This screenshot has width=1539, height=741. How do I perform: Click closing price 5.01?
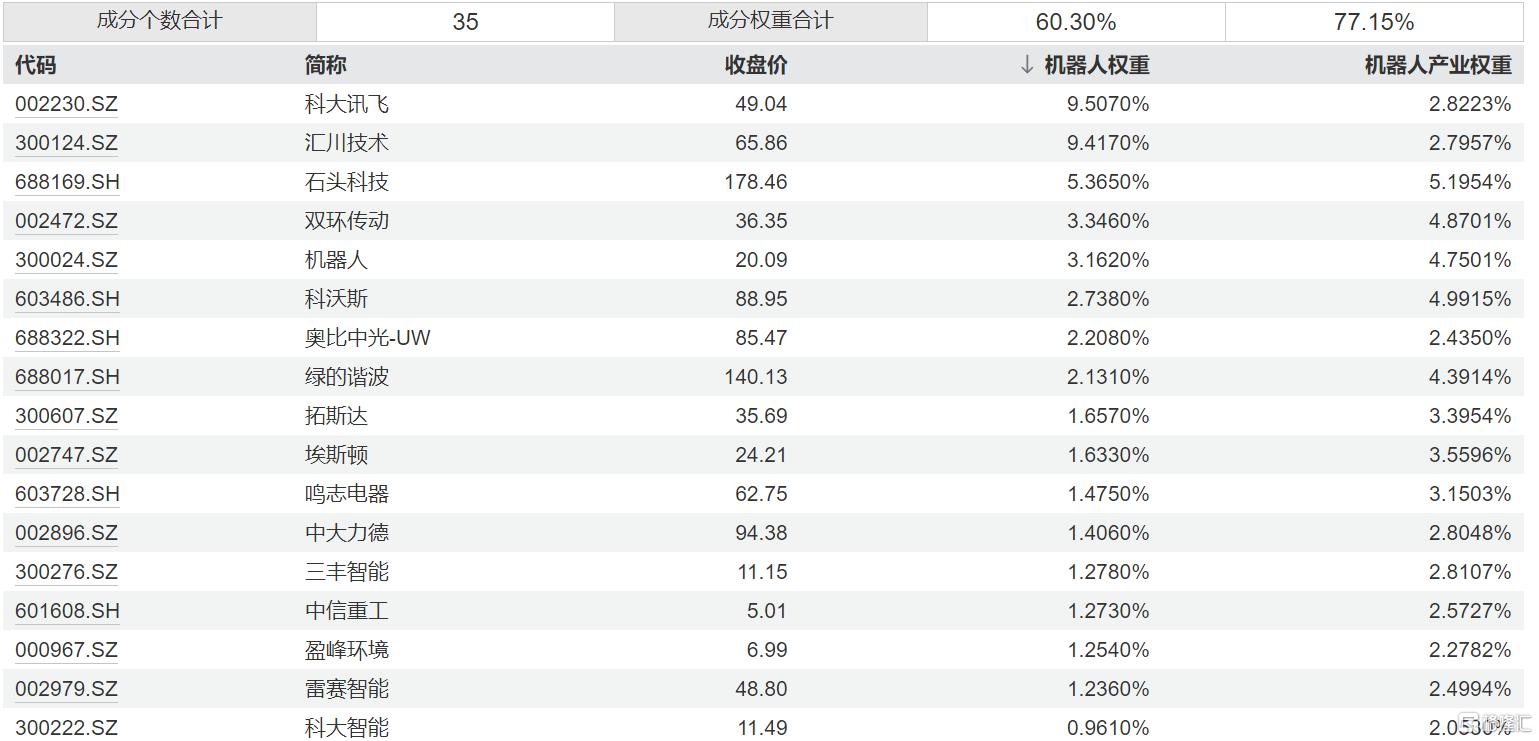coord(767,611)
